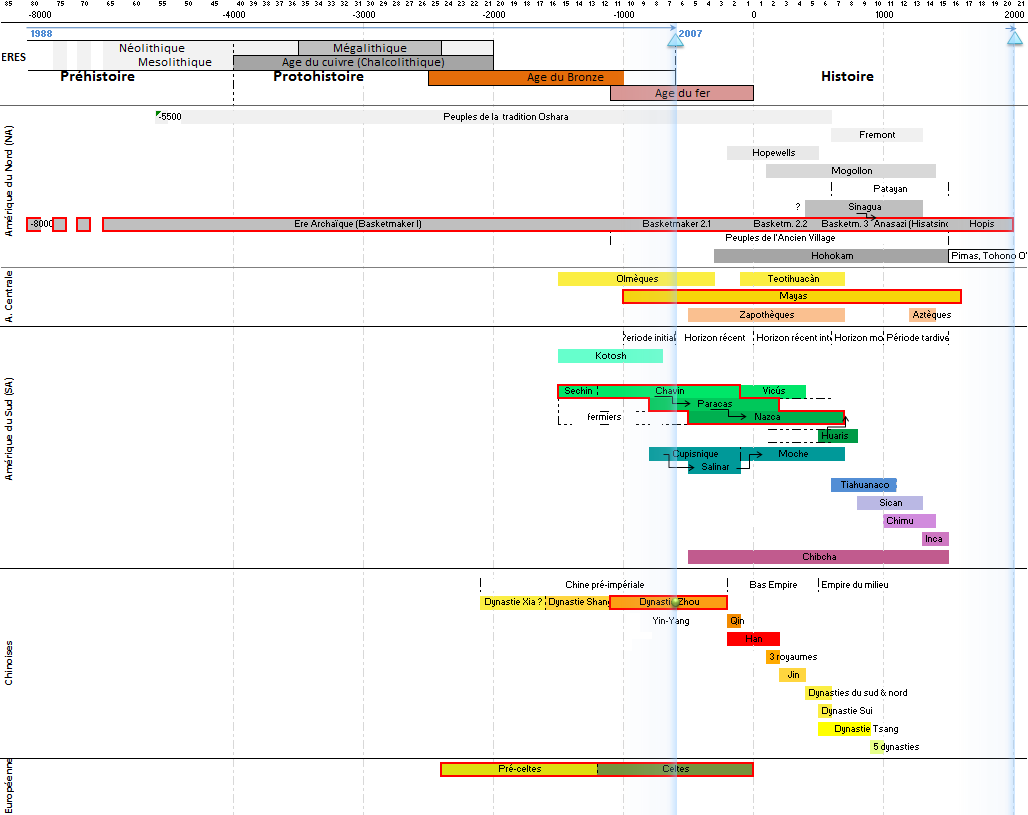The width and height of the screenshot is (1028, 815).
Task: Click the Mégalithique era bar
Action: (x=369, y=48)
